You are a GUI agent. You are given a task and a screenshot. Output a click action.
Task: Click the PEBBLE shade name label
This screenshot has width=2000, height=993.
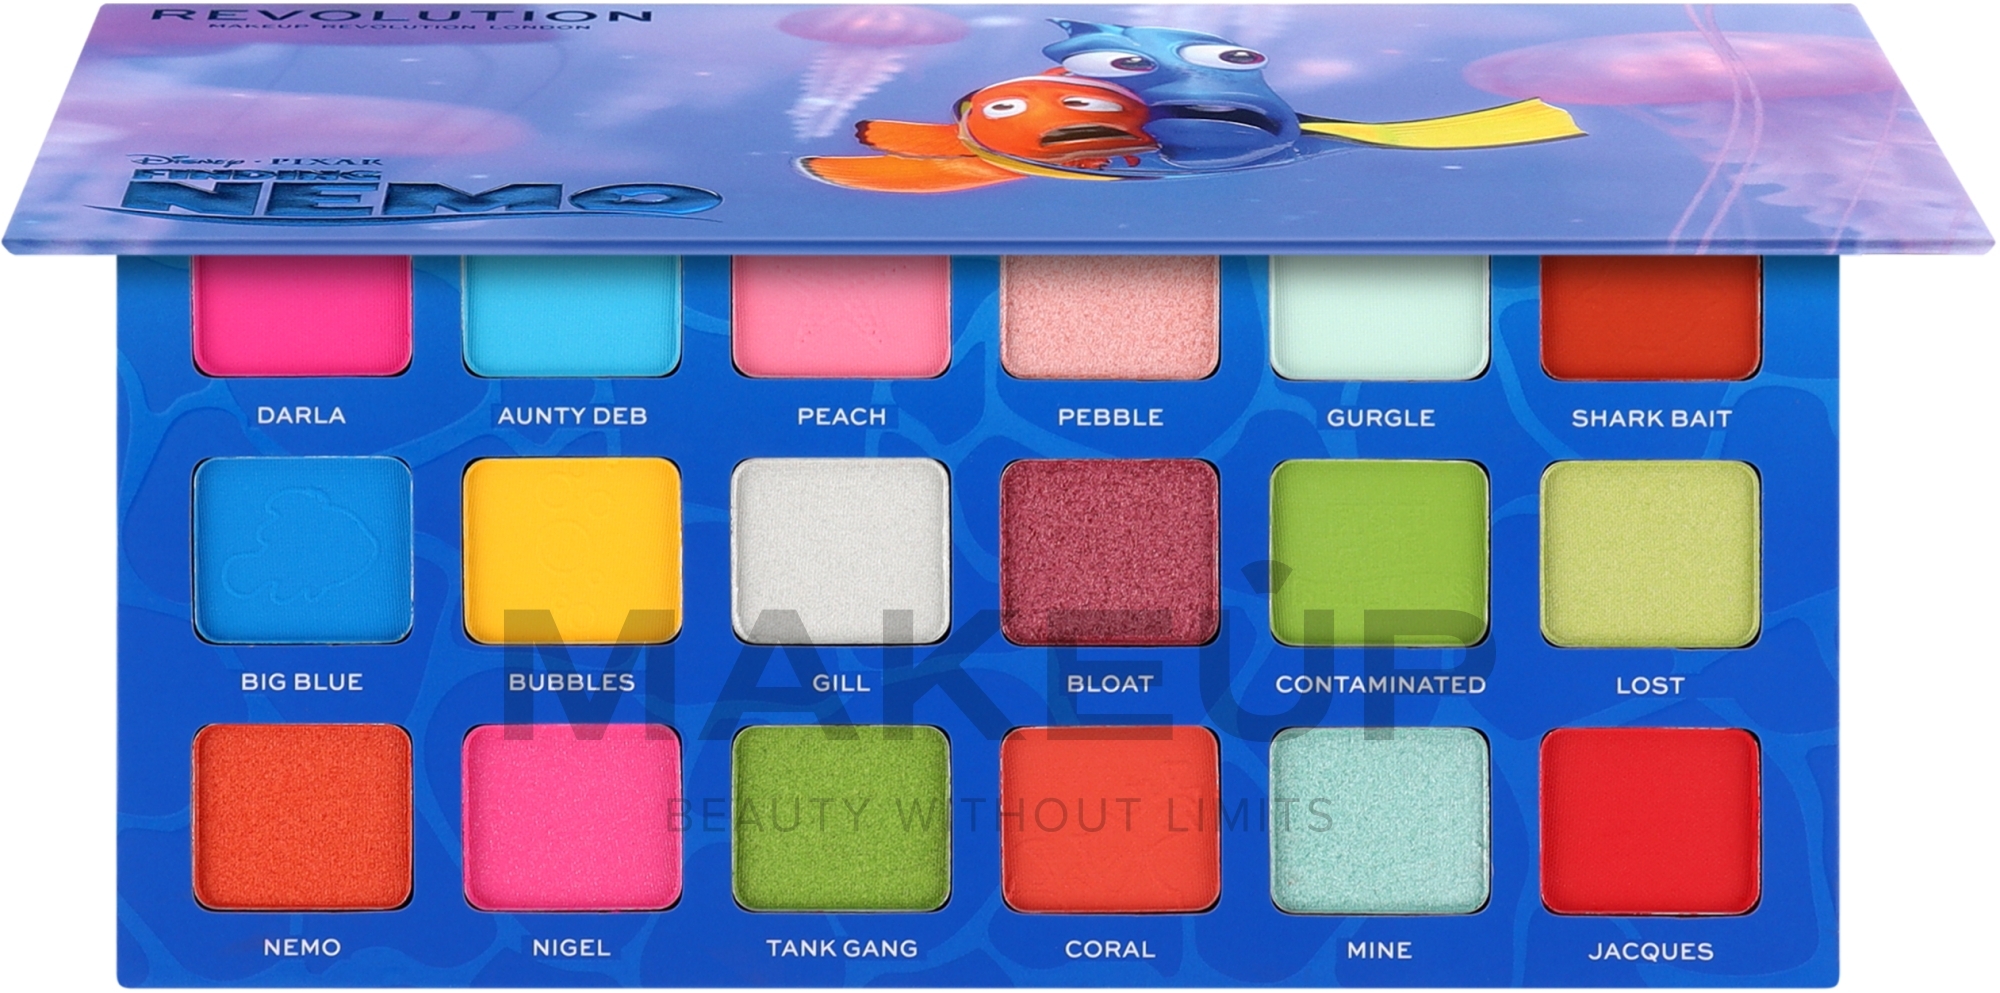1110,417
